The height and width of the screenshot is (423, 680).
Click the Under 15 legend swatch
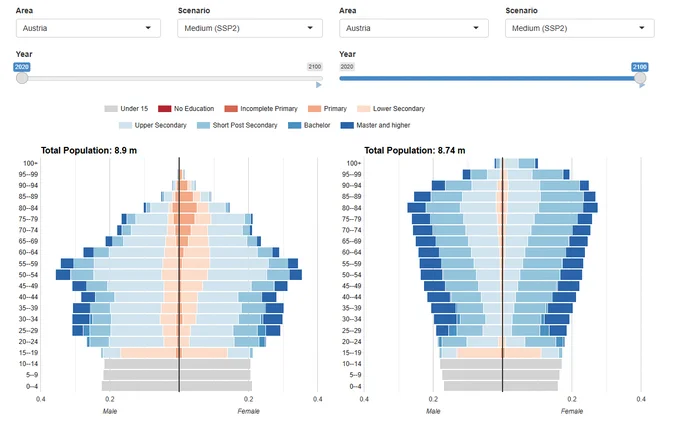click(x=111, y=108)
